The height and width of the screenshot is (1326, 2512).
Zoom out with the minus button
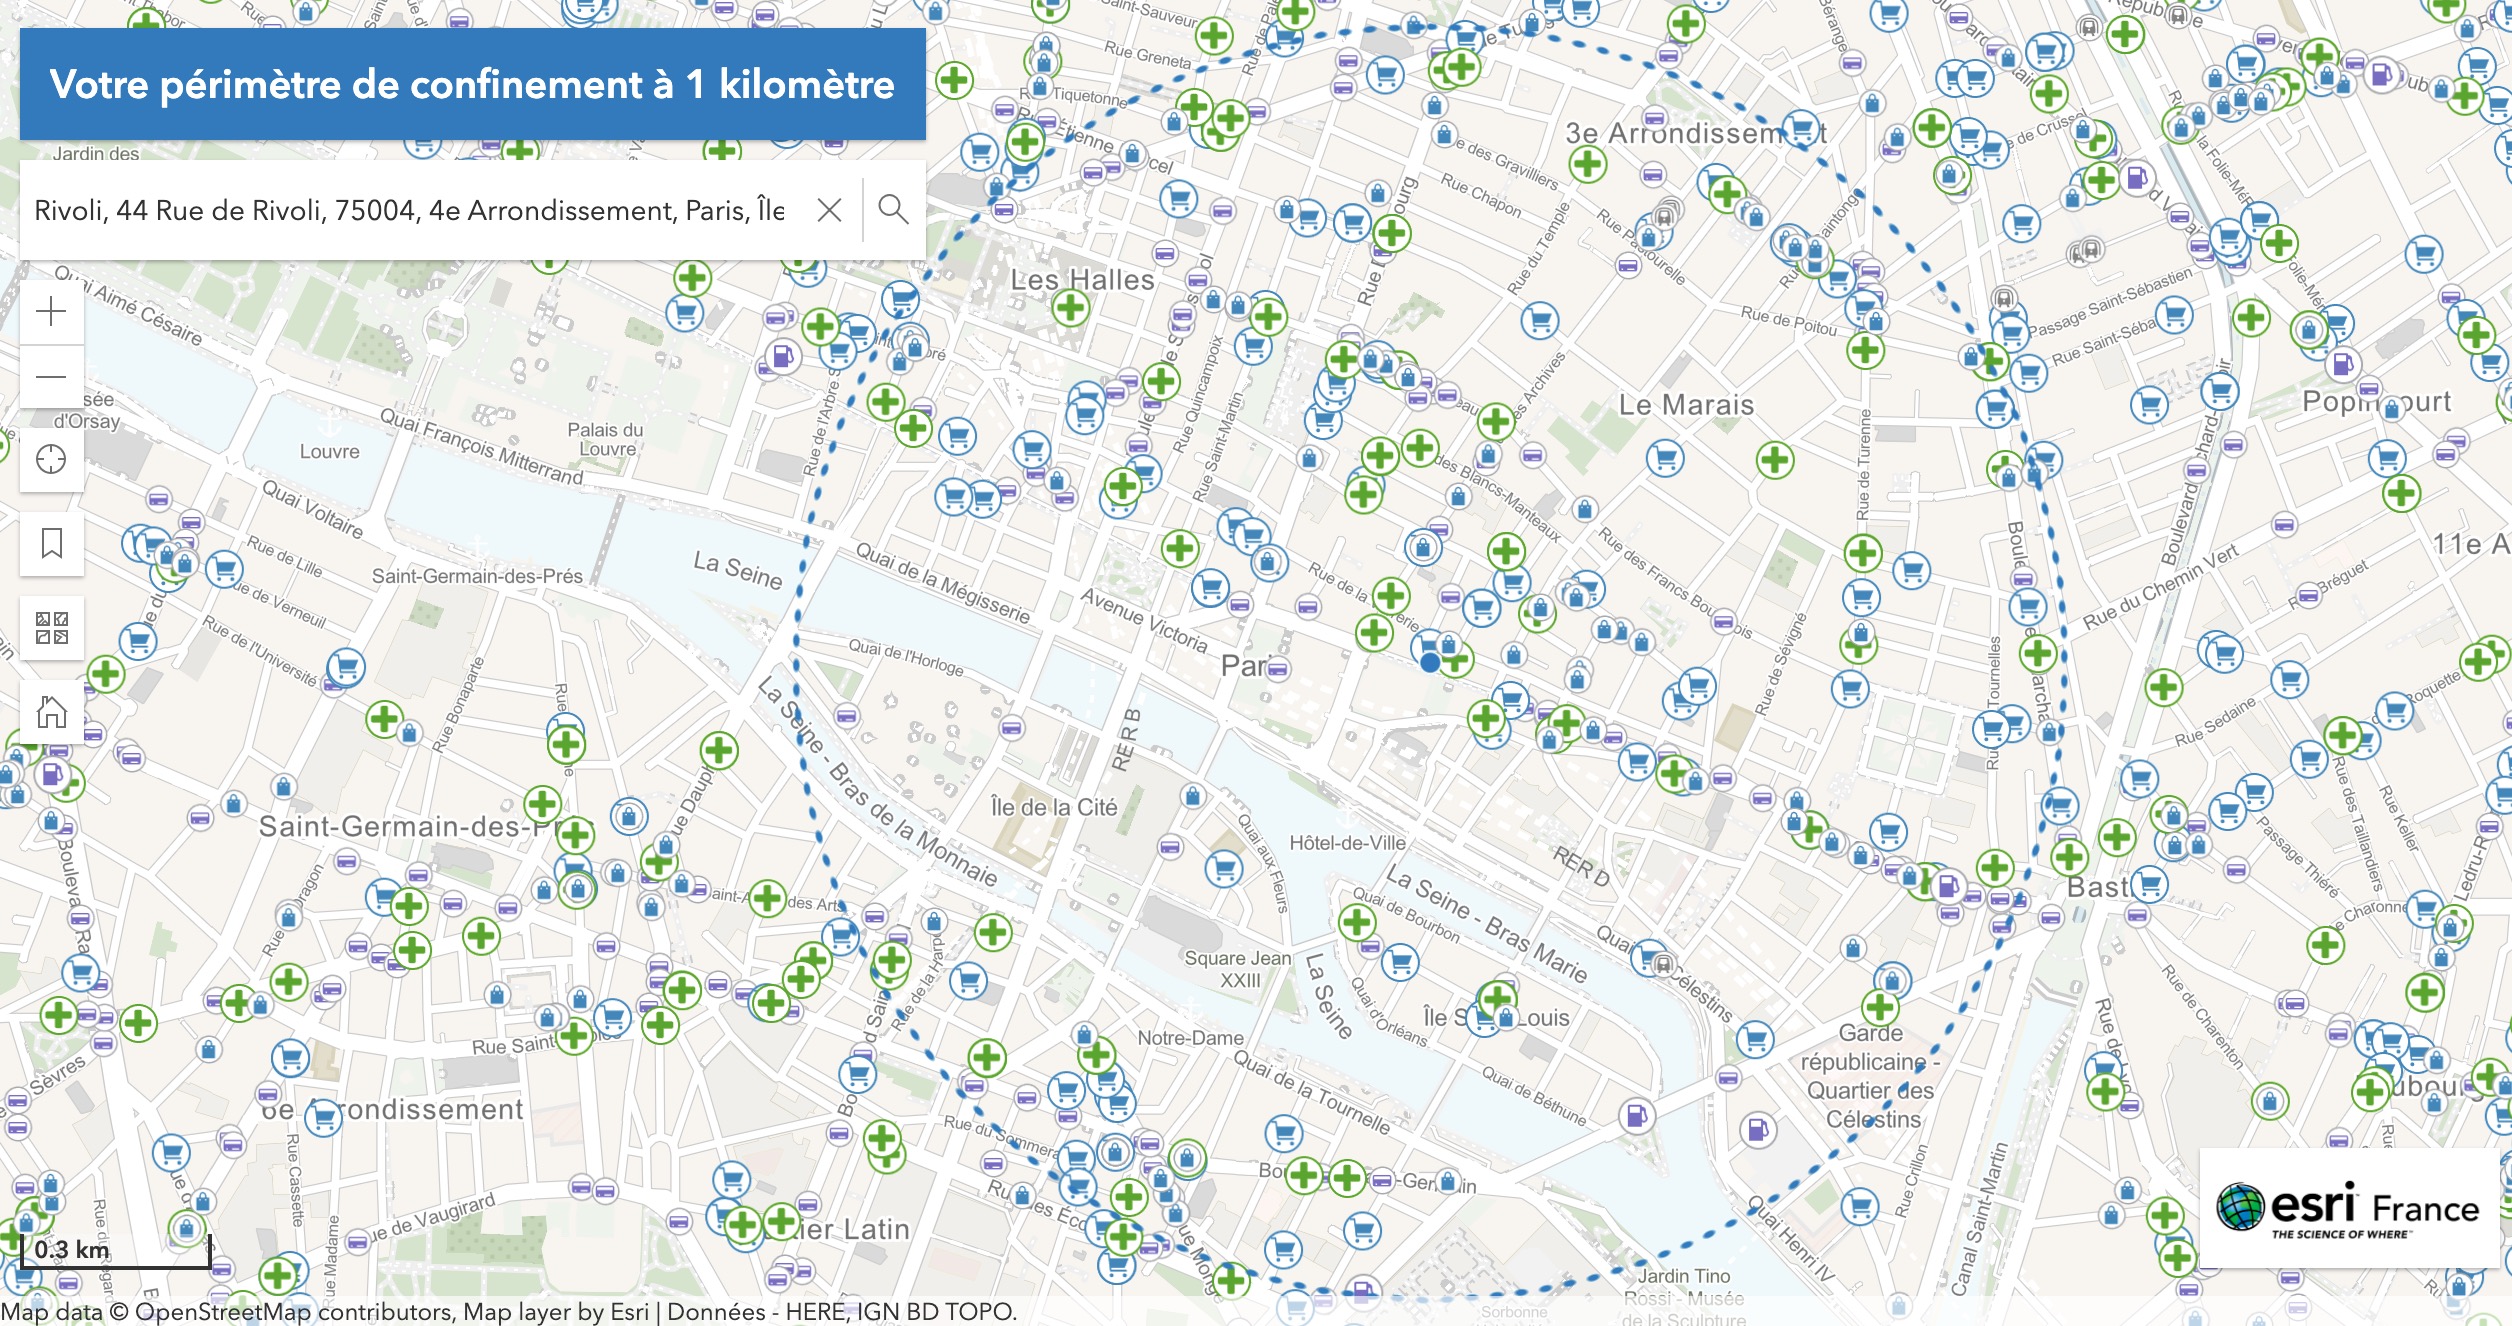coord(51,377)
